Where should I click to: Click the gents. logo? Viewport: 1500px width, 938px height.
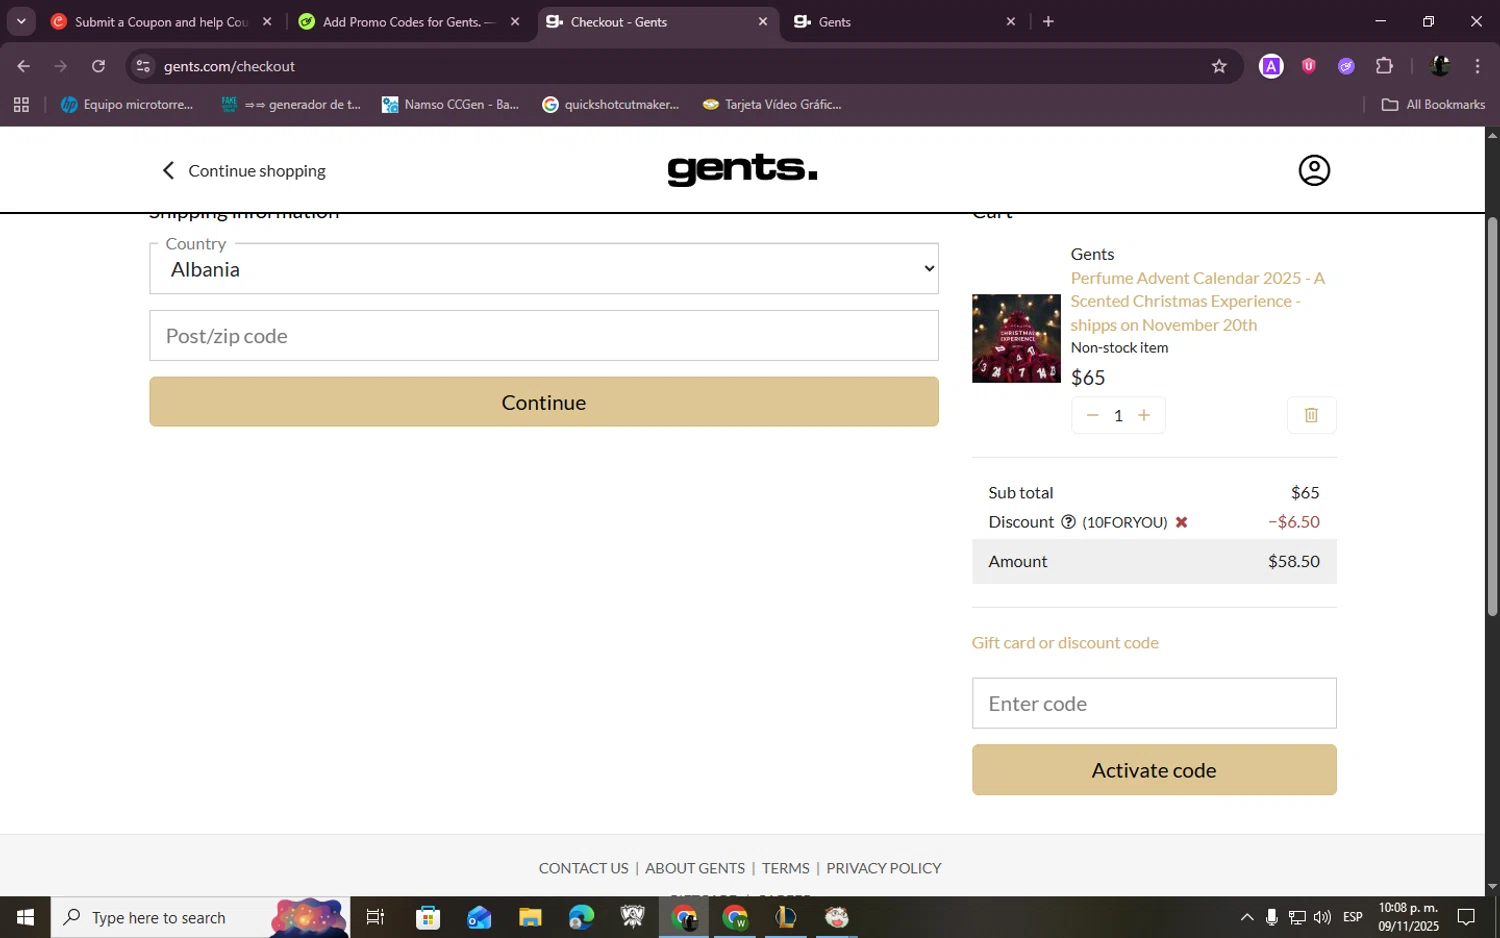pyautogui.click(x=742, y=170)
